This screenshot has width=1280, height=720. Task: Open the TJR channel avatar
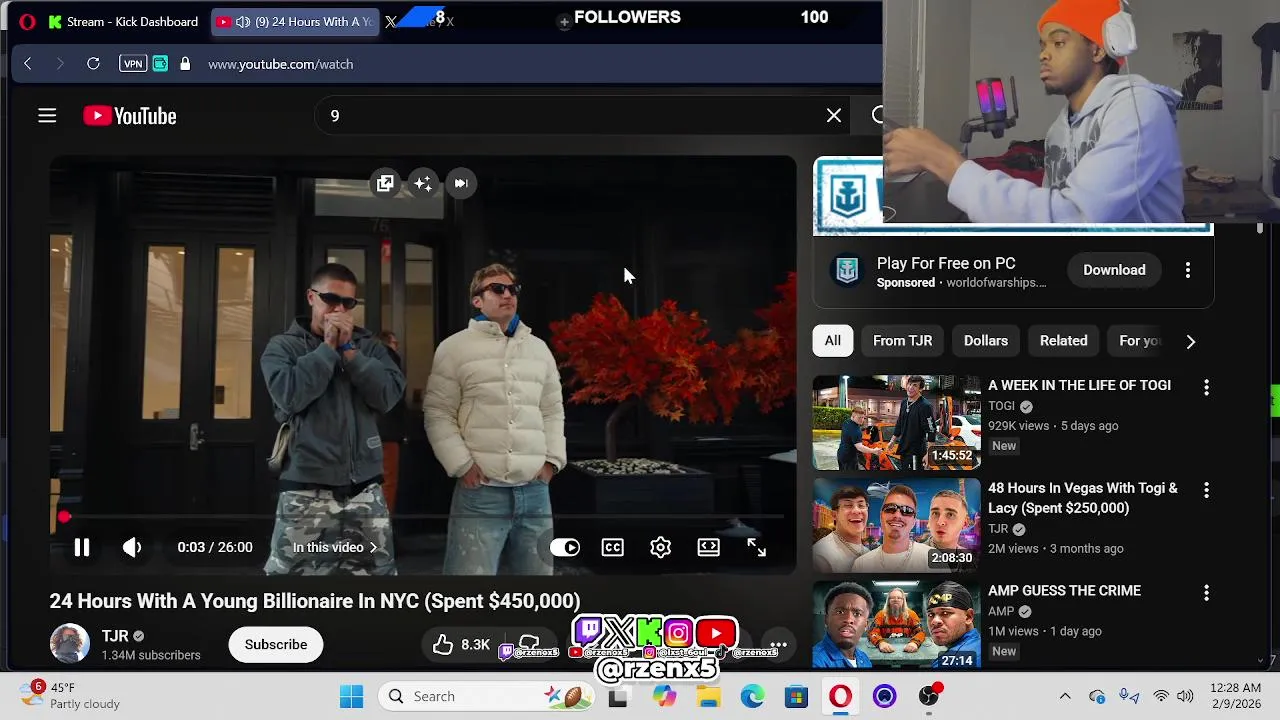[70, 644]
